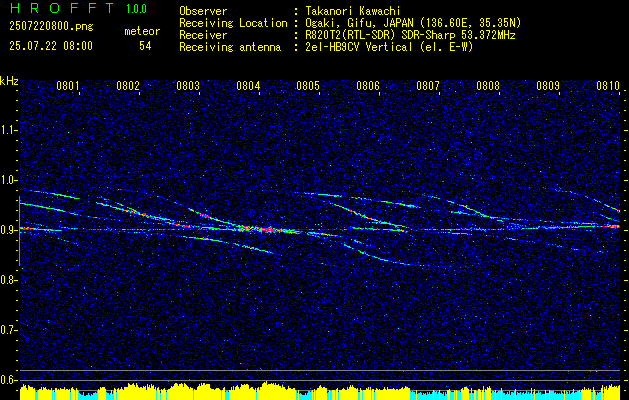Click the 0806 time marker
Viewport: 629px width, 400px height.
(x=368, y=86)
